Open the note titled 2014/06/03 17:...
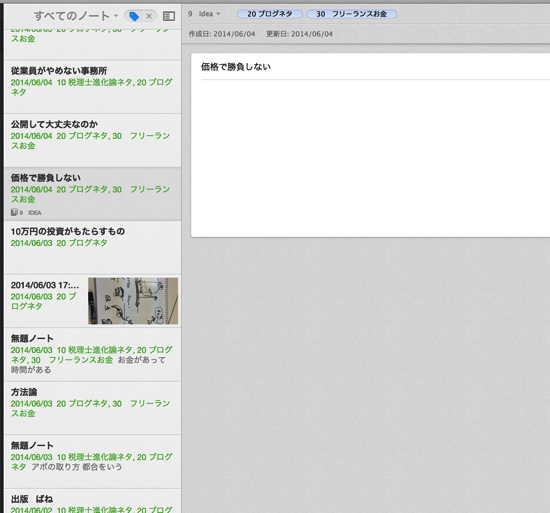The image size is (550, 513). 93,301
